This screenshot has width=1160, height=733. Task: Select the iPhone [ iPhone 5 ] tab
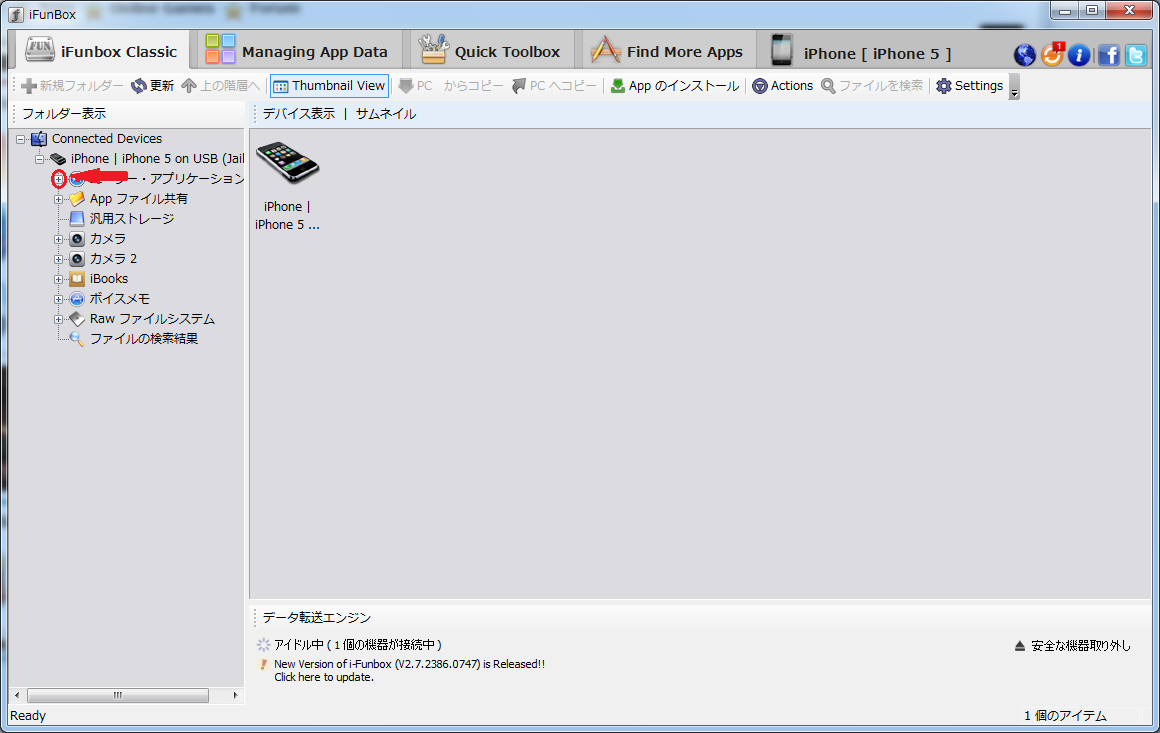click(860, 53)
